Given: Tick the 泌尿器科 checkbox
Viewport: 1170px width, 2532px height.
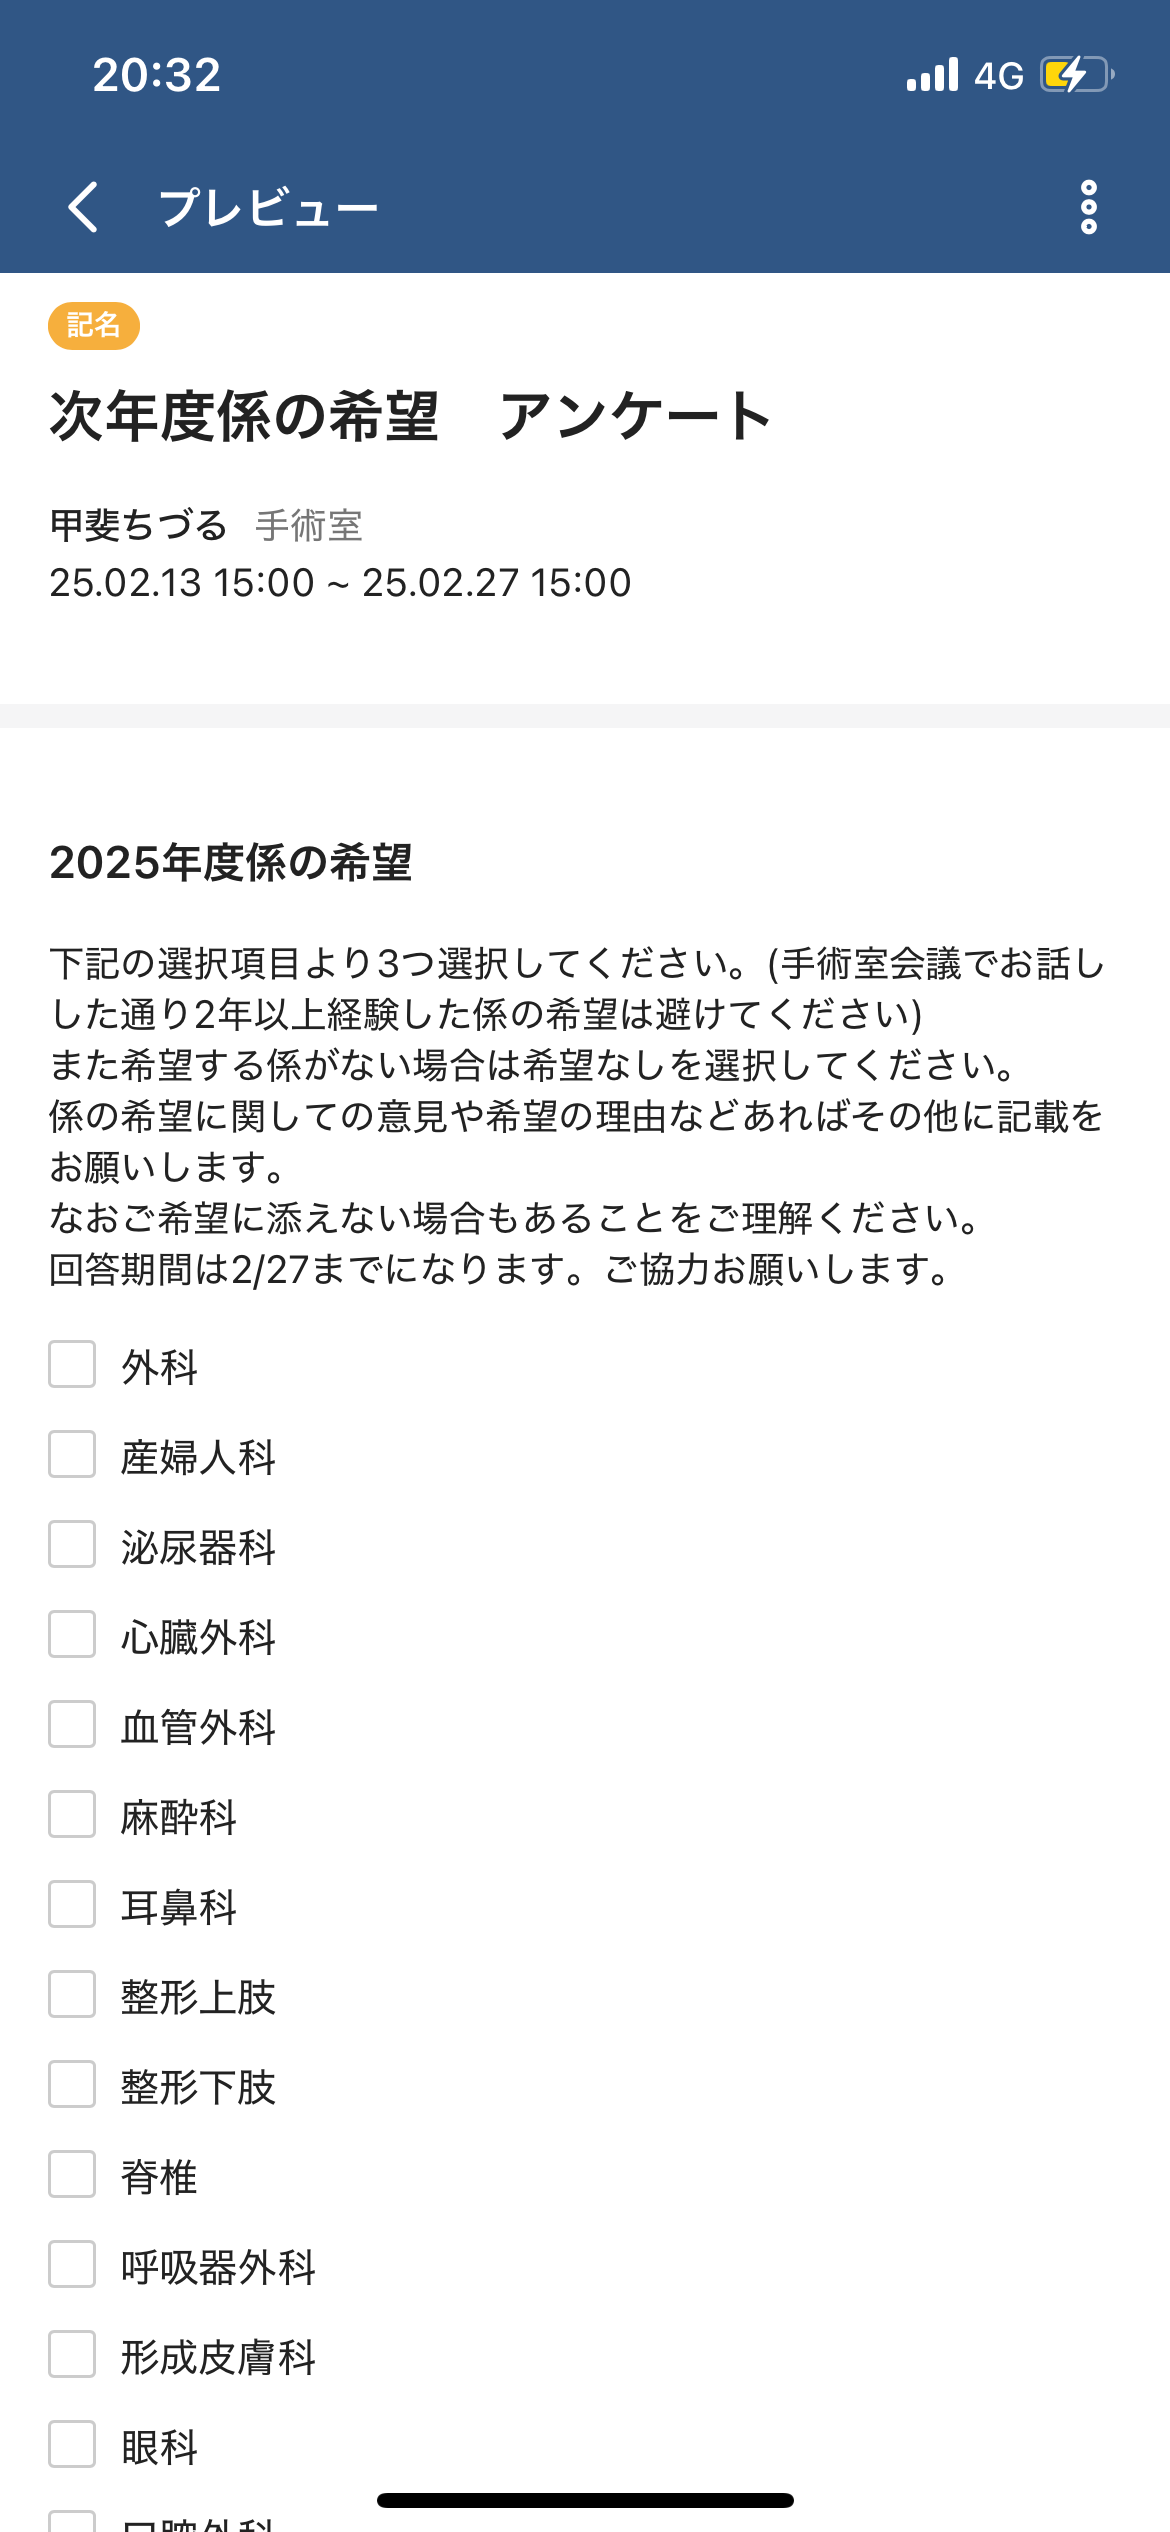Looking at the screenshot, I should [72, 1545].
